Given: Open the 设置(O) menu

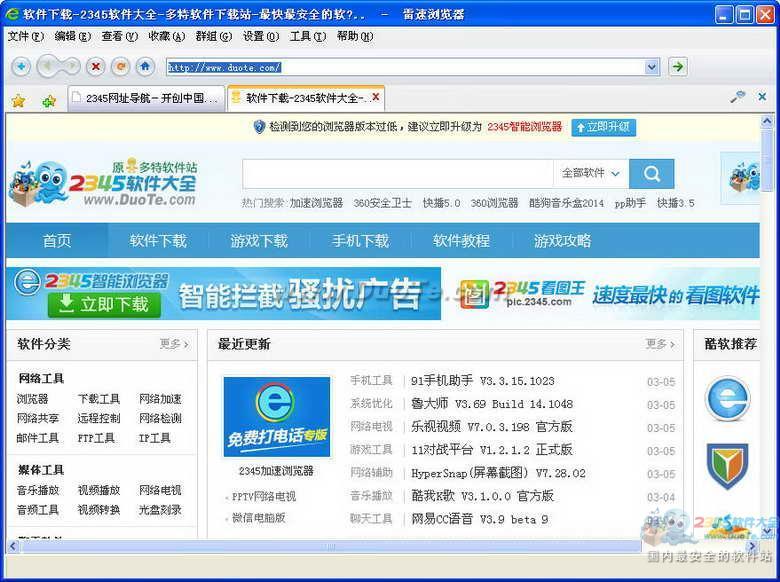Looking at the screenshot, I should [x=261, y=36].
